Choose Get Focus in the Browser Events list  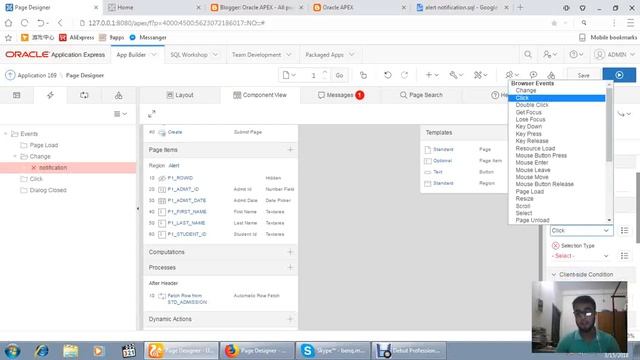tap(529, 112)
